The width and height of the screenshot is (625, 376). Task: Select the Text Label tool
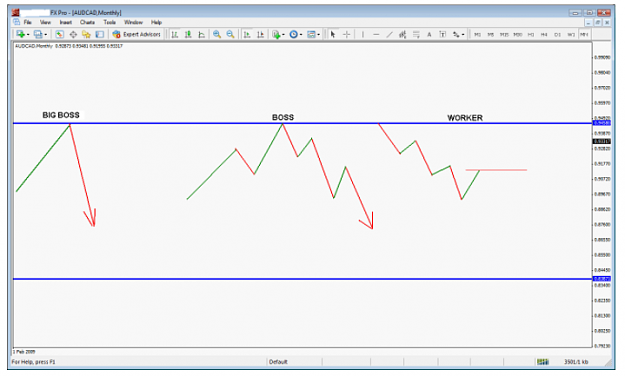coord(442,34)
